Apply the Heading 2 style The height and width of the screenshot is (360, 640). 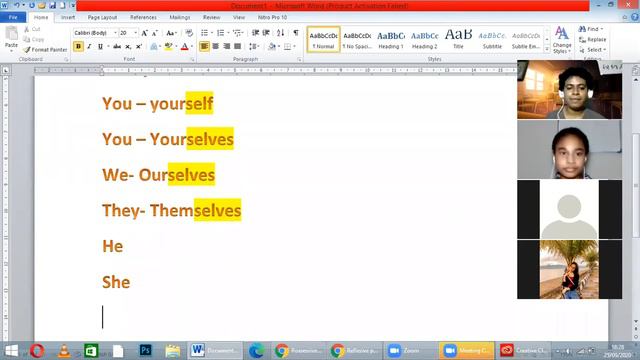click(424, 40)
